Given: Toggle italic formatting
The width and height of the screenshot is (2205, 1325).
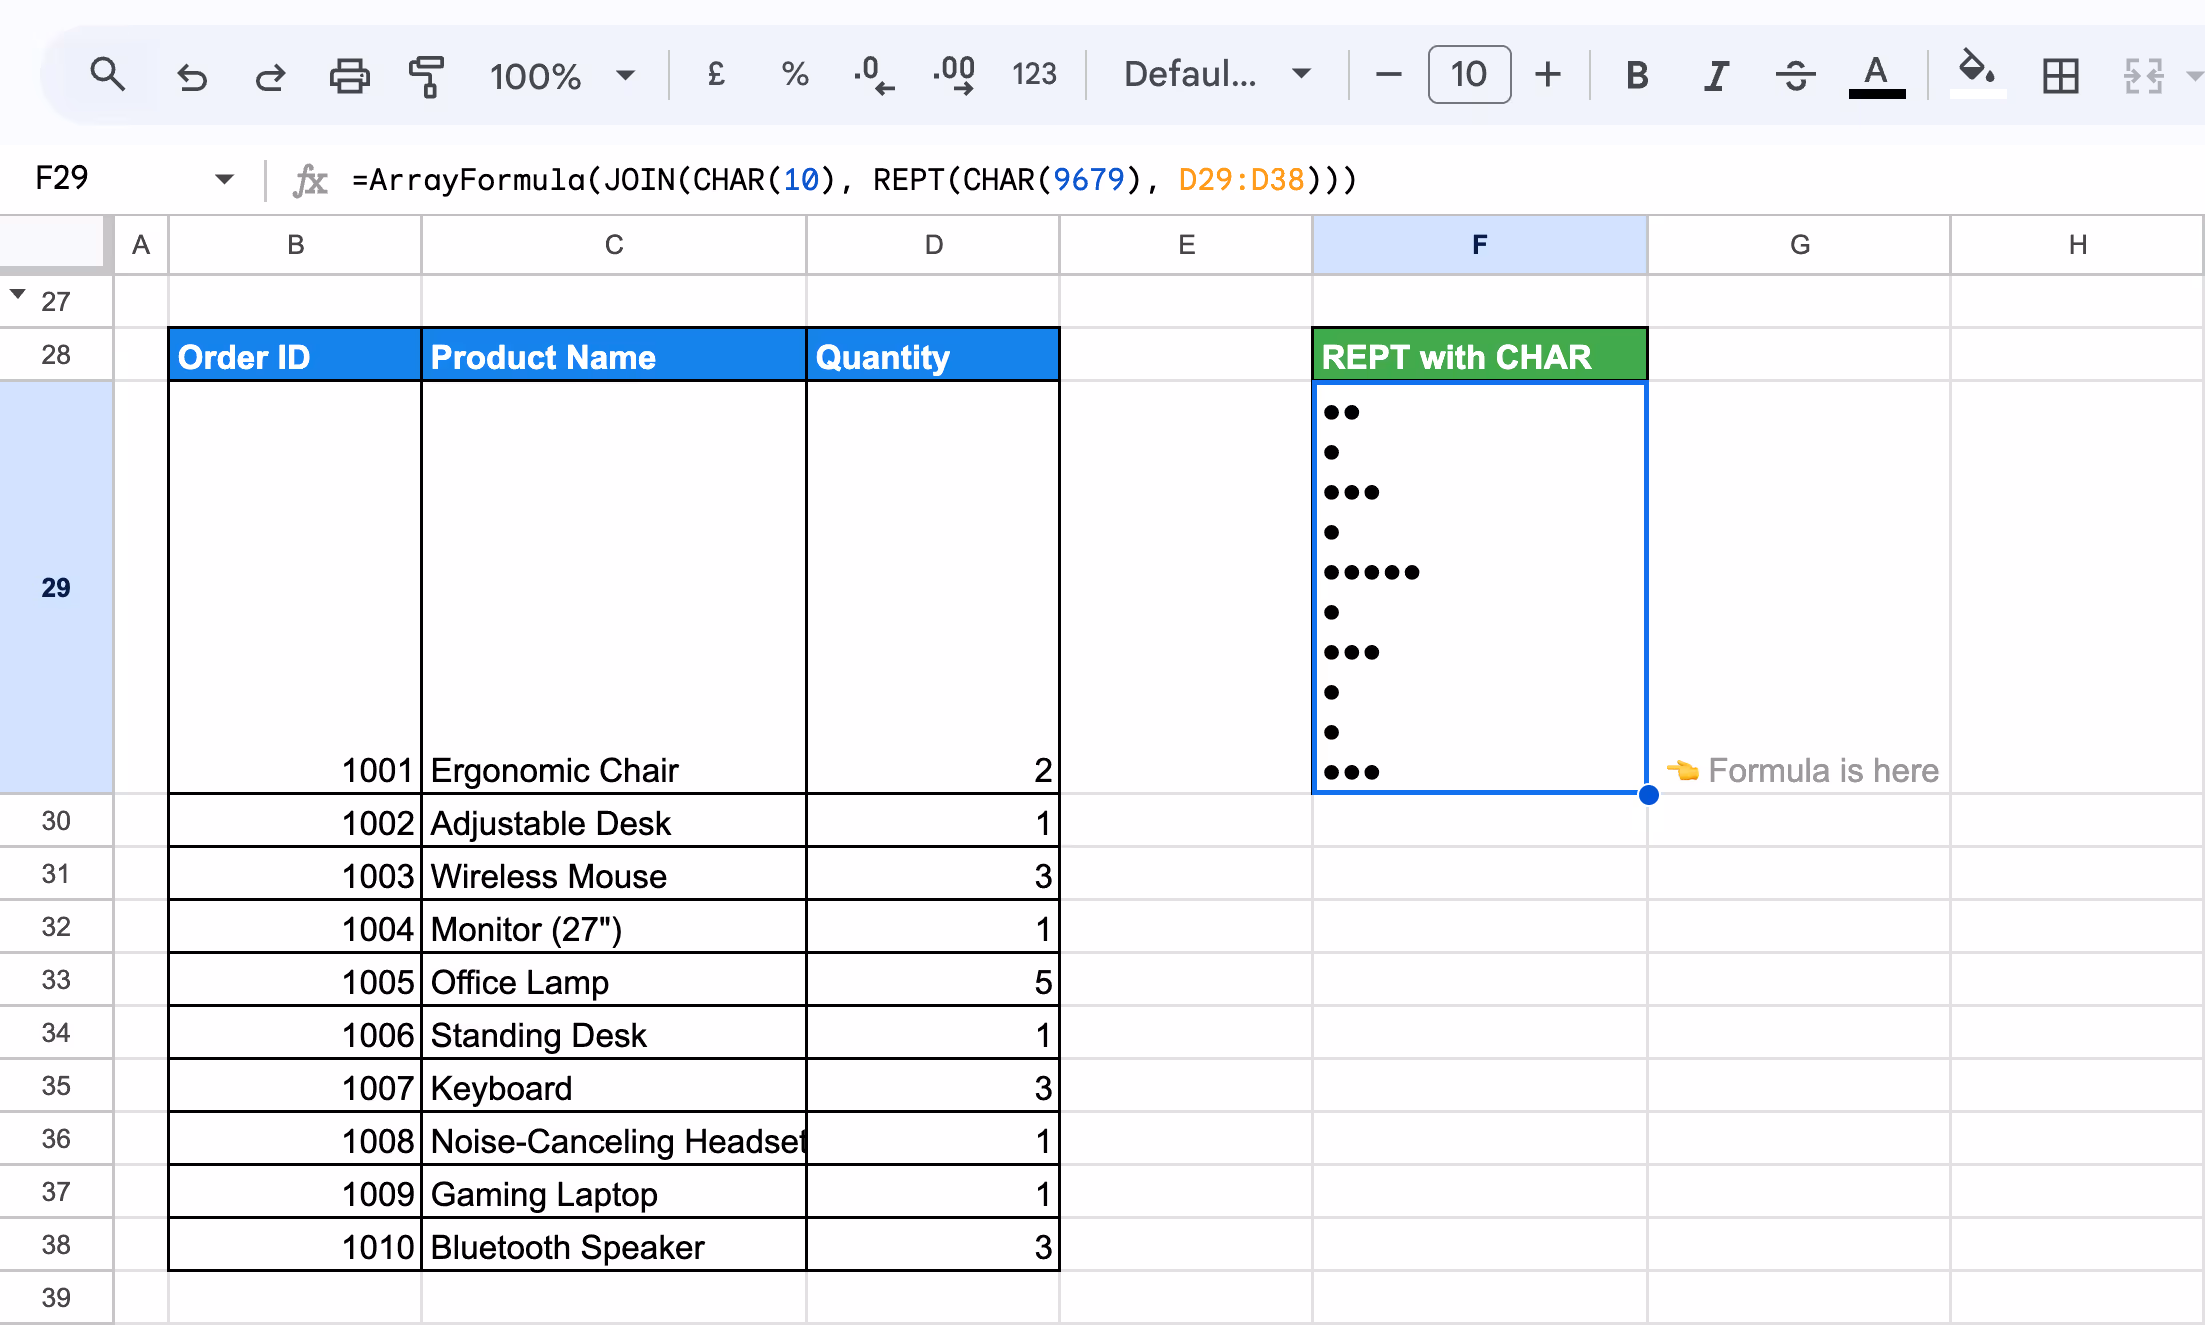Looking at the screenshot, I should pos(1716,76).
